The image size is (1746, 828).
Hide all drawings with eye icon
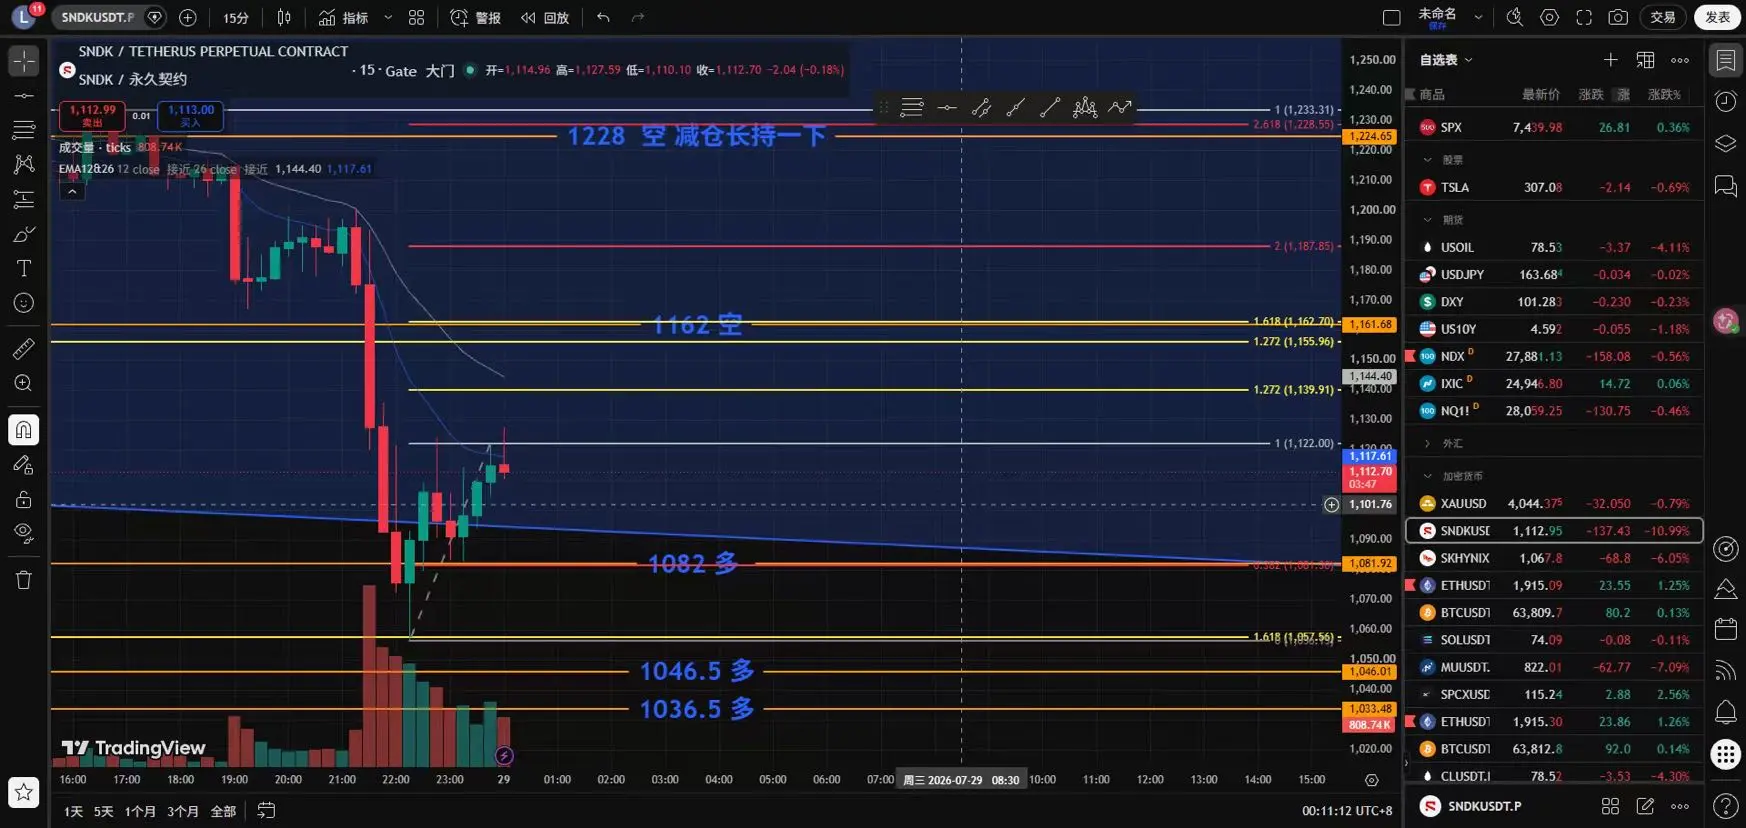(24, 533)
